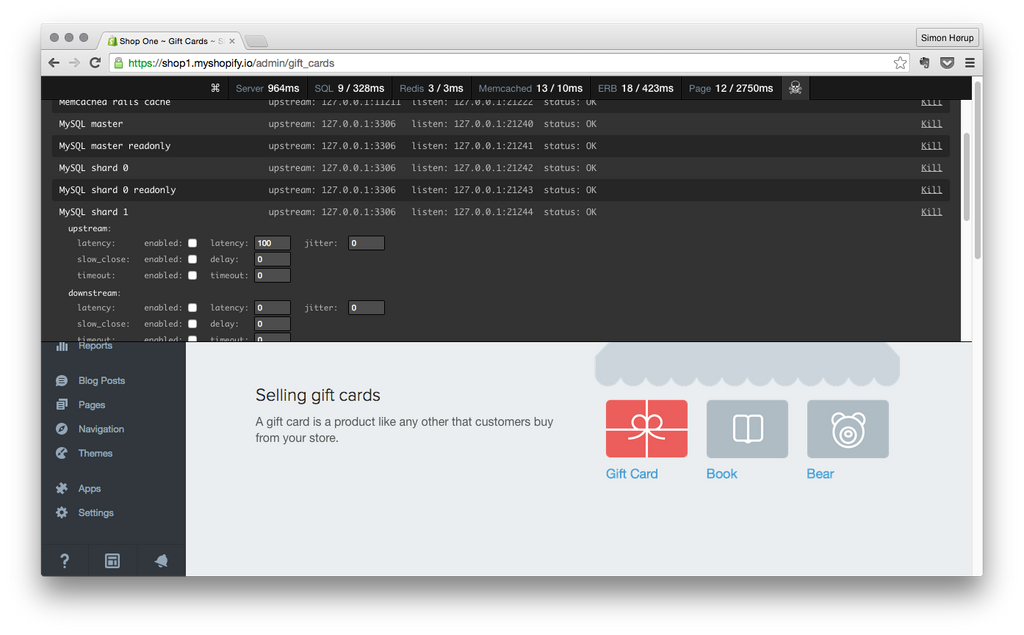Viewport: 1024px width, 635px height.
Task: Click the Bear product icon
Action: pyautogui.click(x=847, y=429)
